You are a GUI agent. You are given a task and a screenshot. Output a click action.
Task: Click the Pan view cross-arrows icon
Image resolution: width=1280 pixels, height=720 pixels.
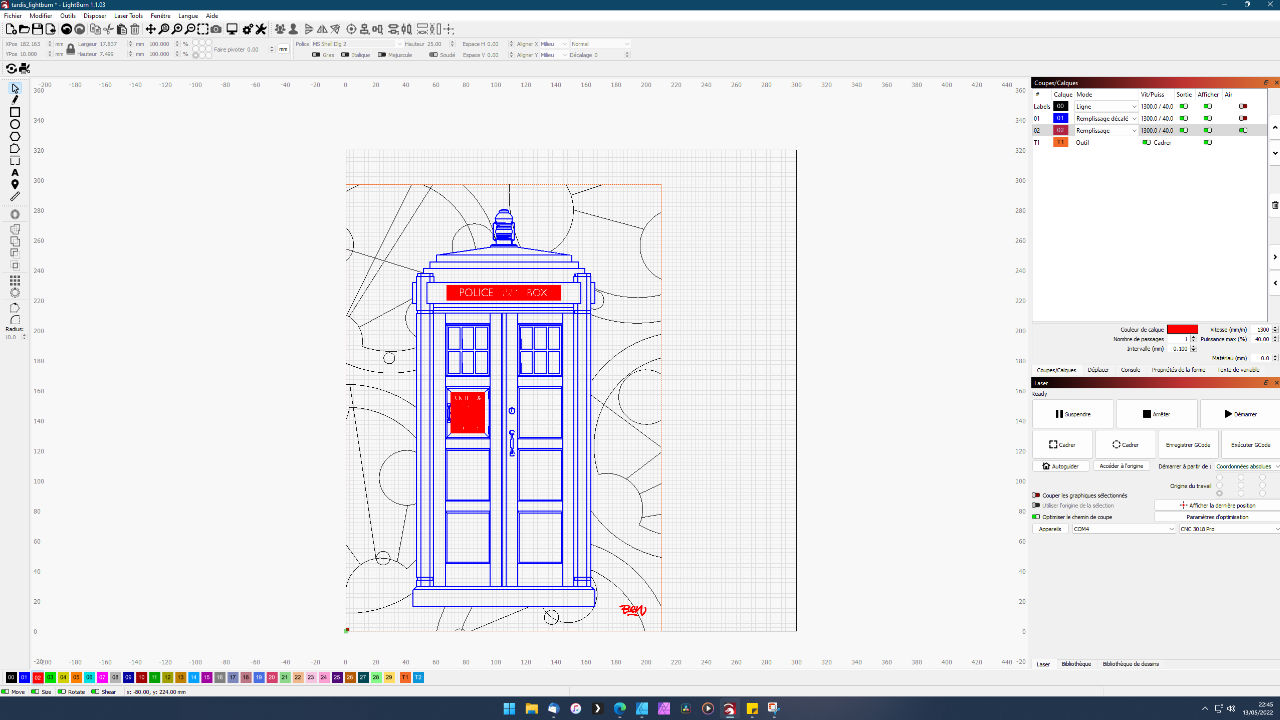150,29
